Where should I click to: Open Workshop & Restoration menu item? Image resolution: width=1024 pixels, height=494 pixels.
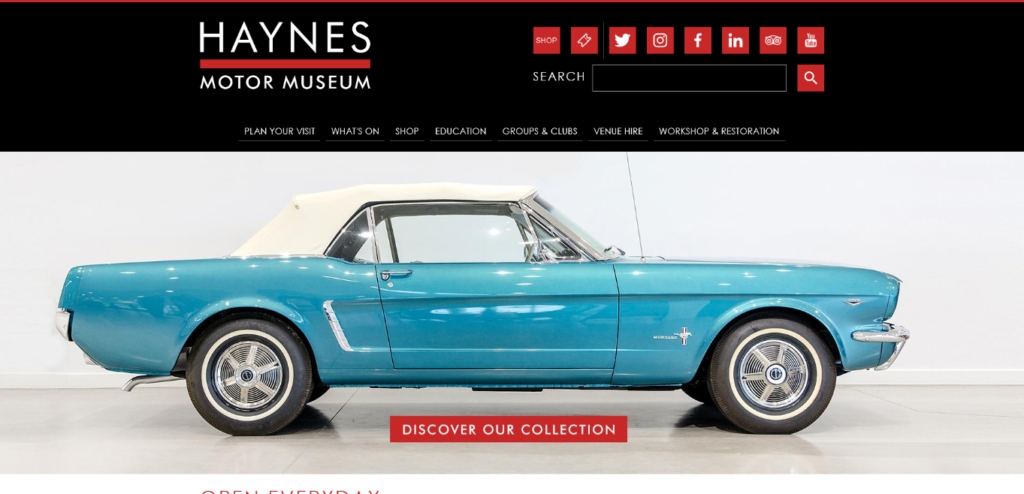(x=718, y=131)
